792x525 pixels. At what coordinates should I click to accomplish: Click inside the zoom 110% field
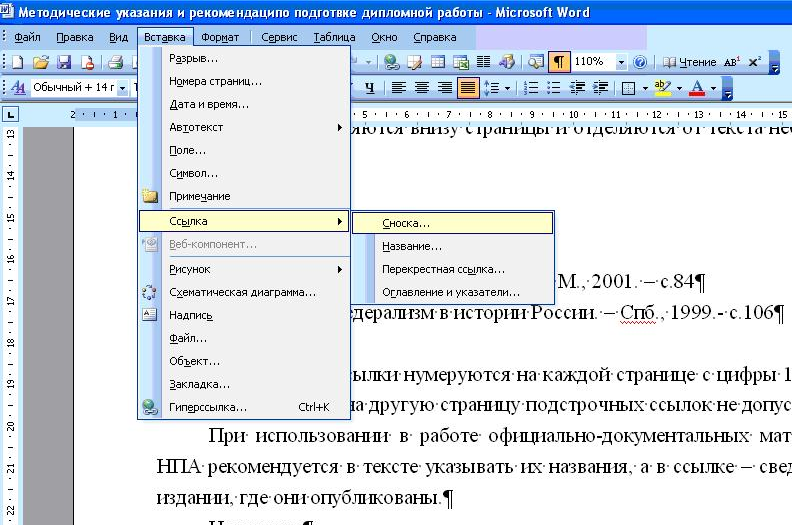coord(593,62)
